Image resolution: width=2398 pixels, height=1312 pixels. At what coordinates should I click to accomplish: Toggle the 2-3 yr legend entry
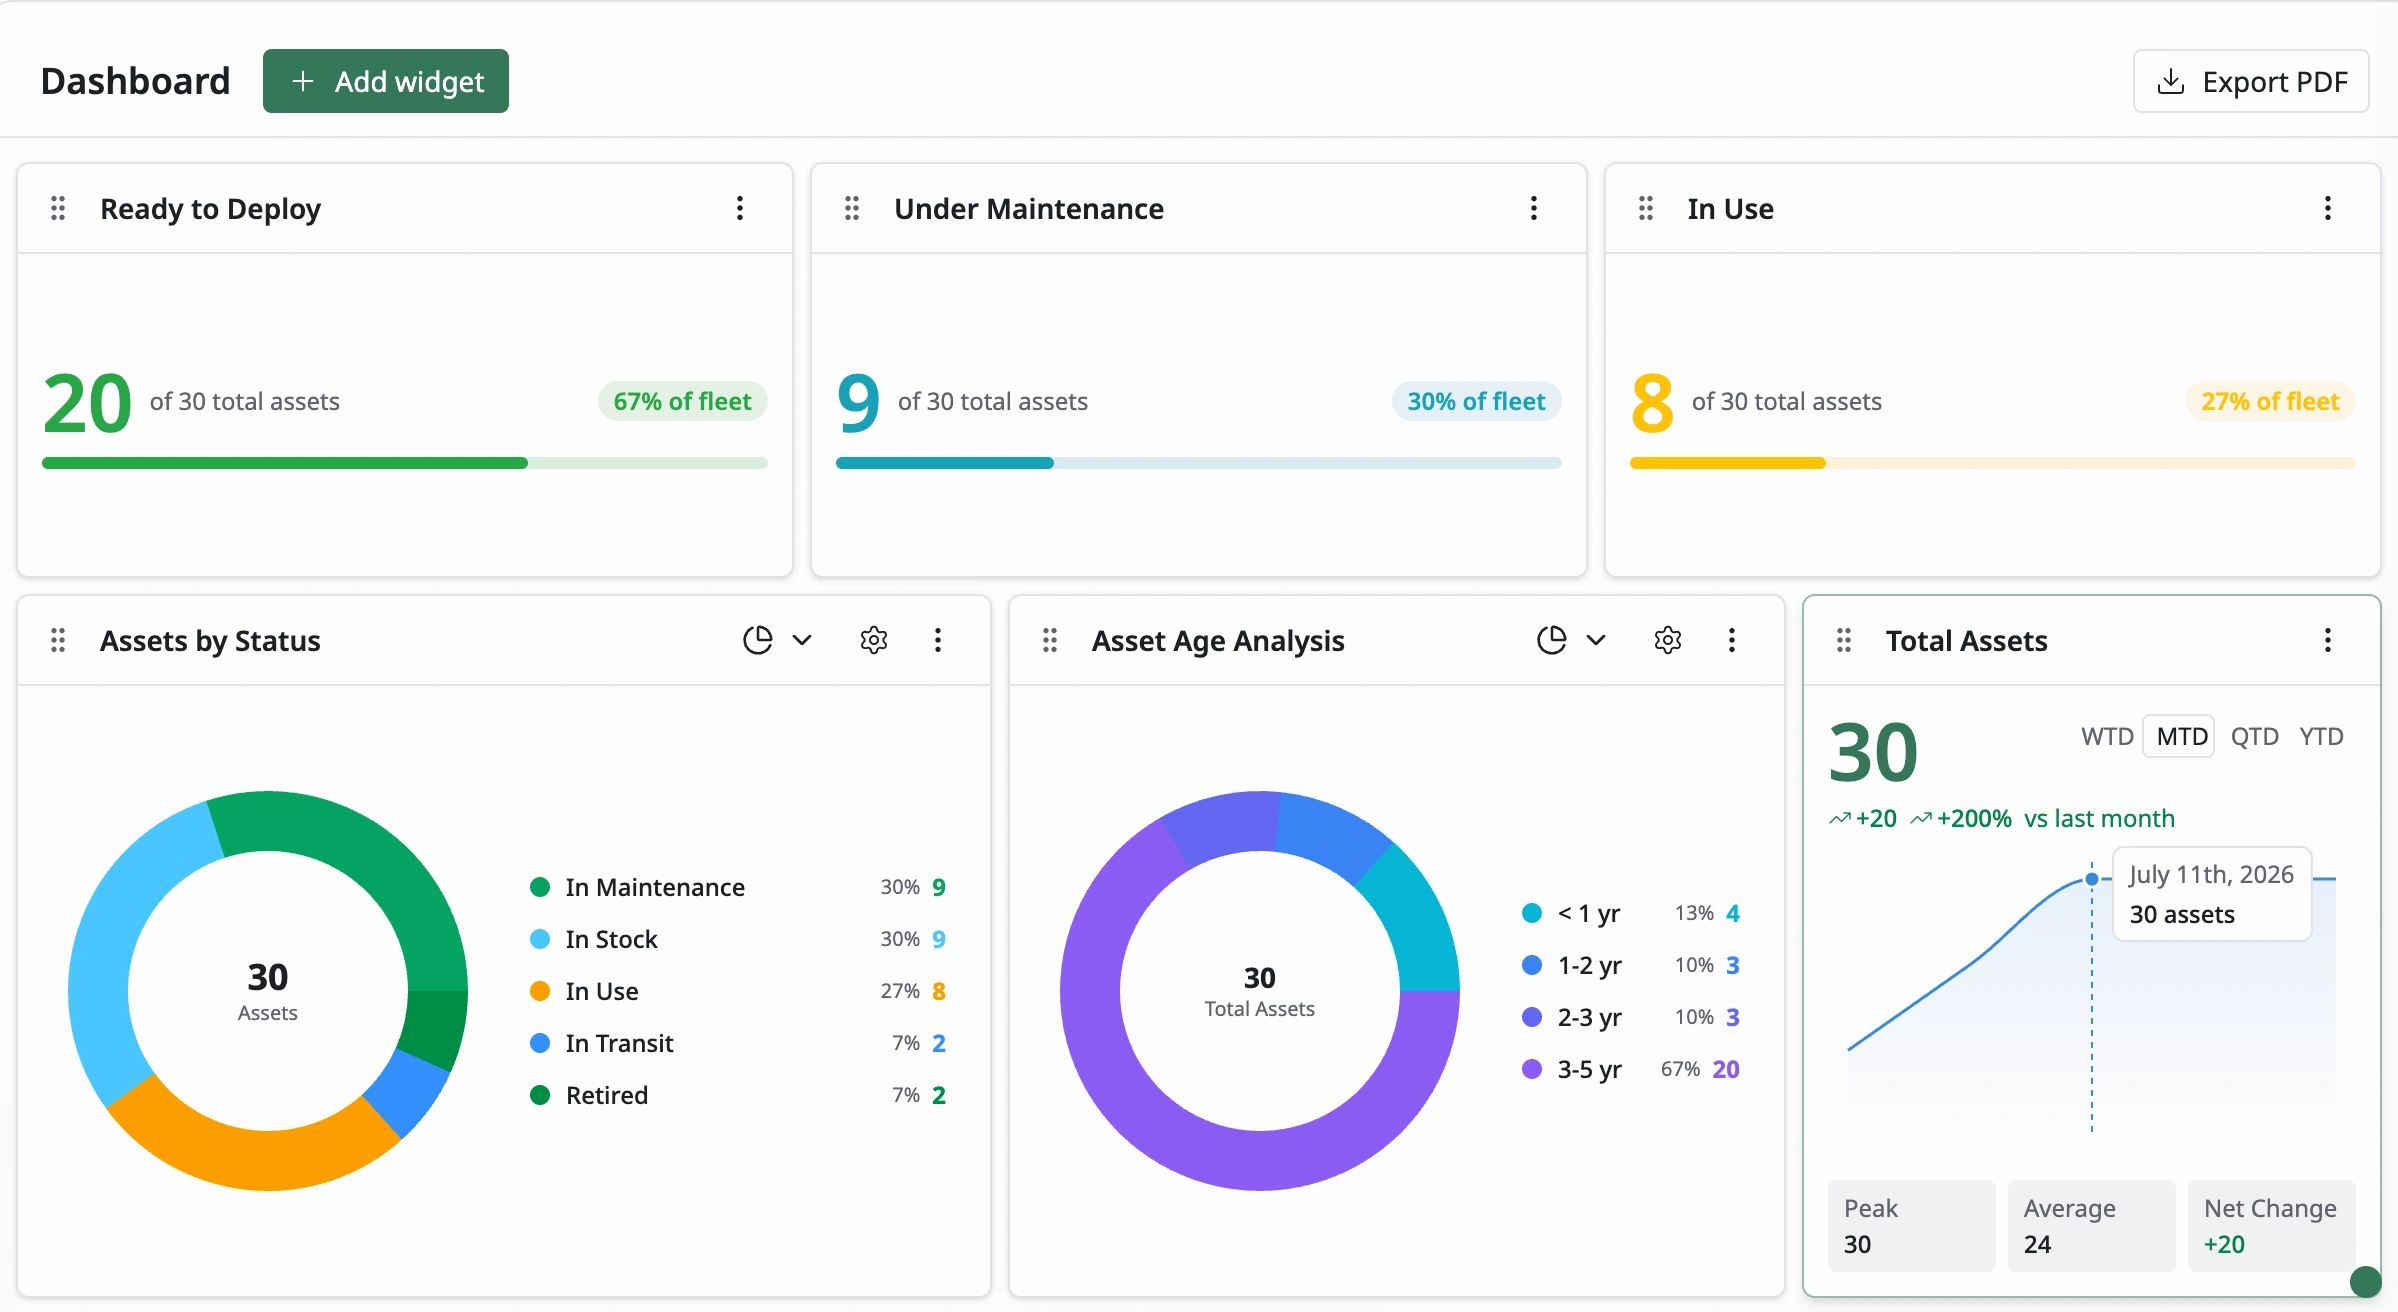(1631, 1017)
